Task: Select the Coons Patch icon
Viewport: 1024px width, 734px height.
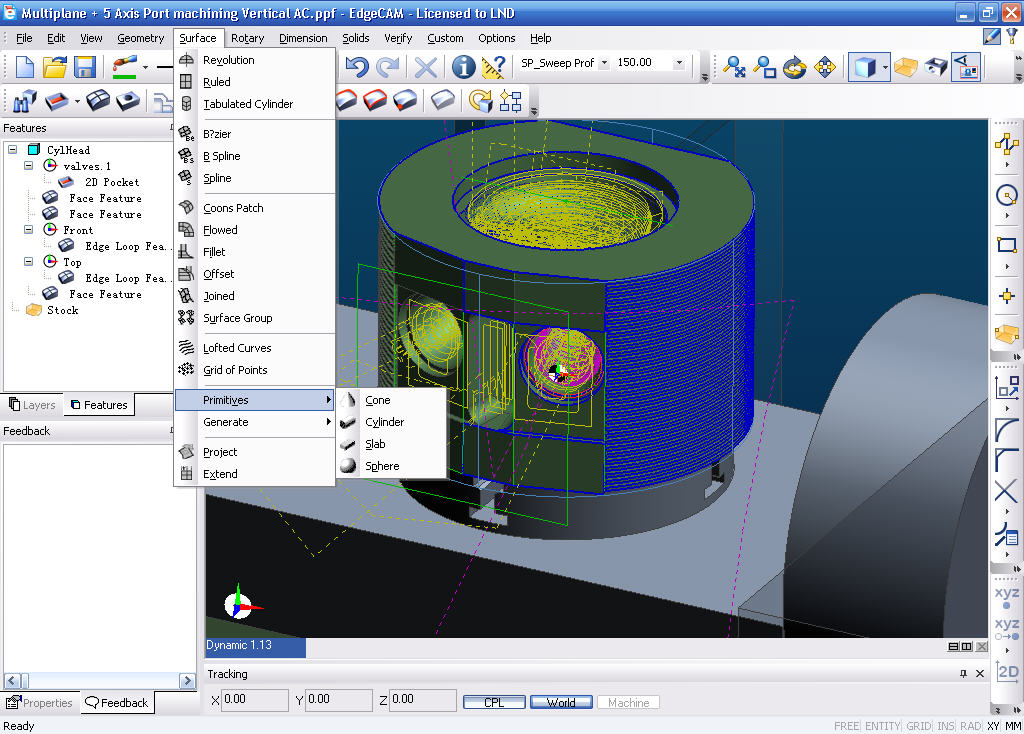Action: point(186,208)
